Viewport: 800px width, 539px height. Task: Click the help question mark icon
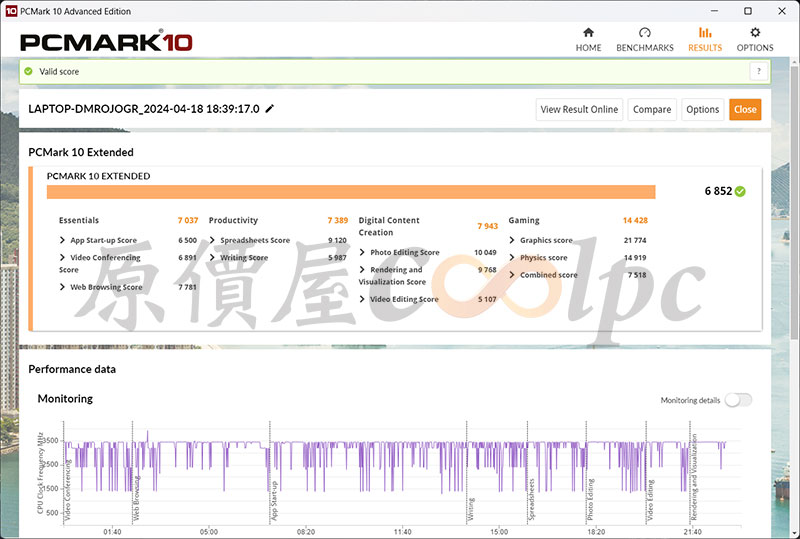coord(759,71)
